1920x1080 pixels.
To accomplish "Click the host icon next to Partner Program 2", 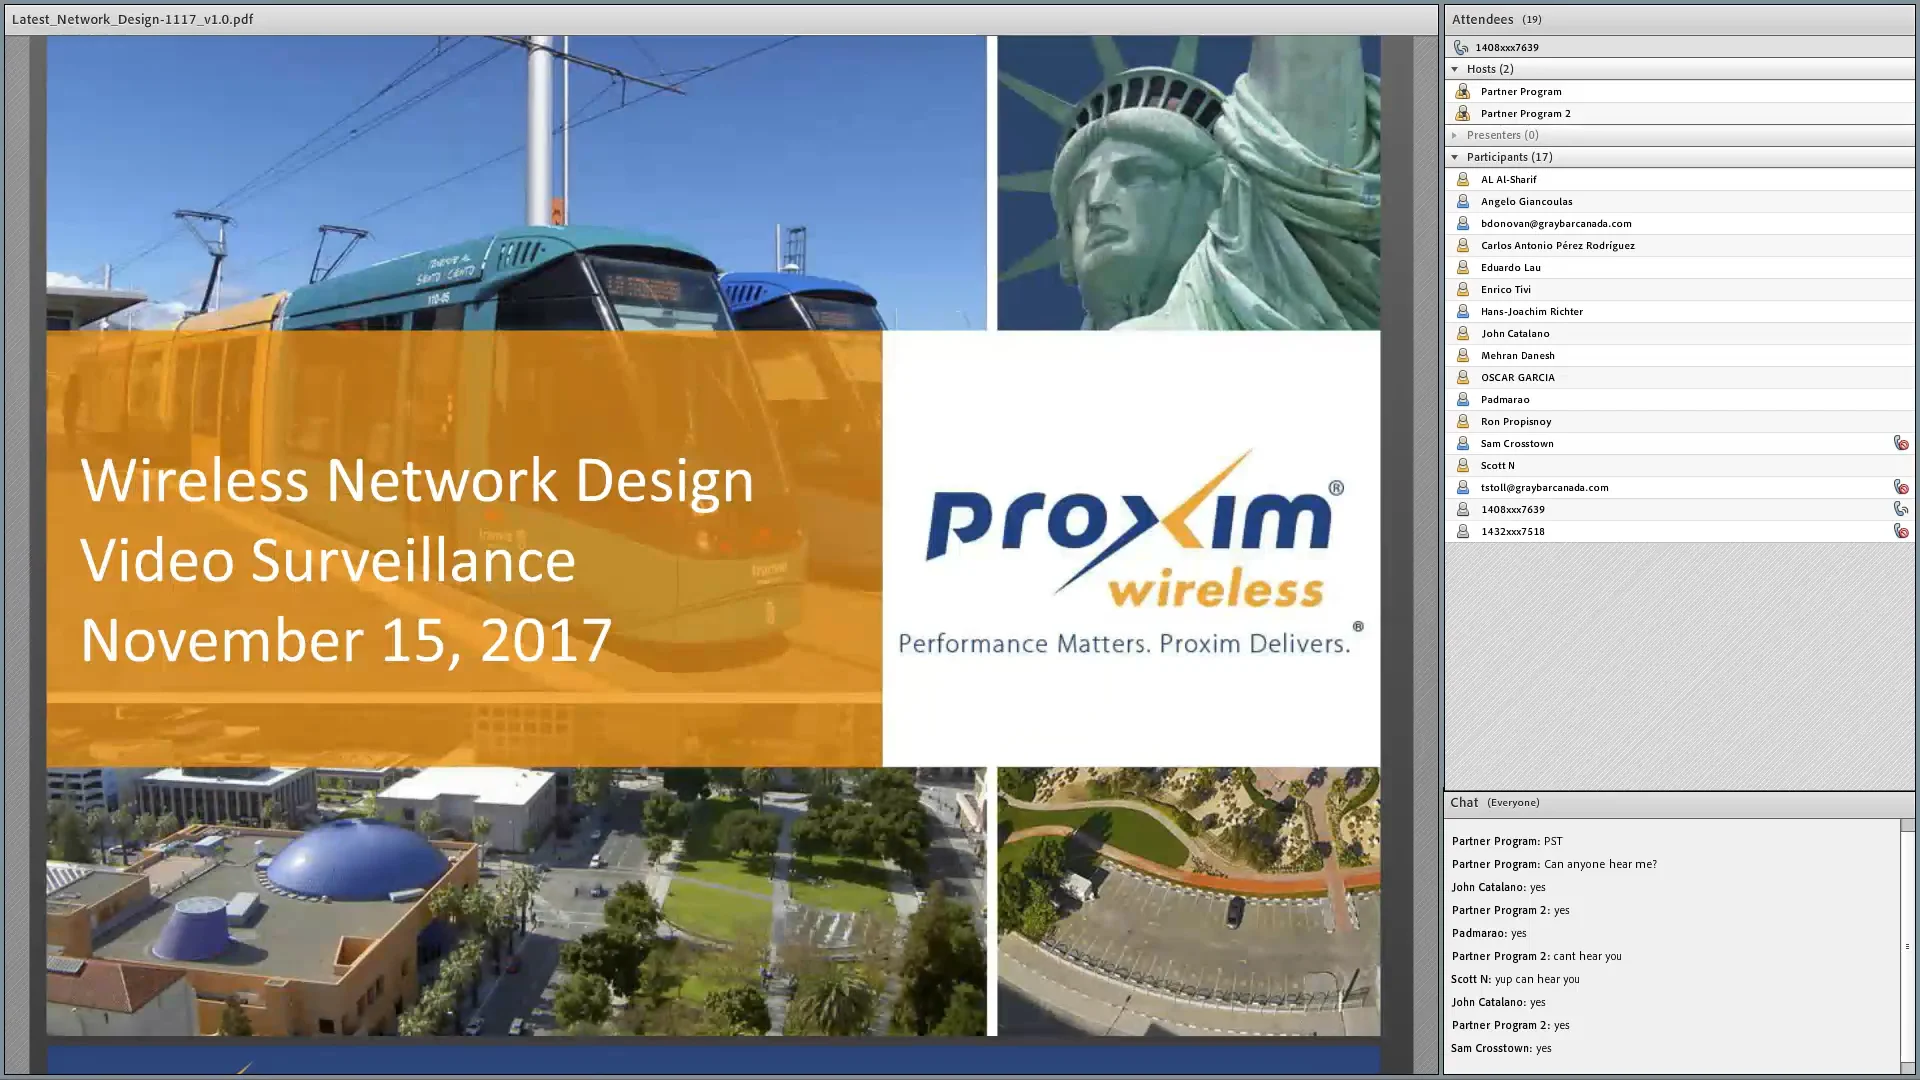I will click(x=1462, y=113).
